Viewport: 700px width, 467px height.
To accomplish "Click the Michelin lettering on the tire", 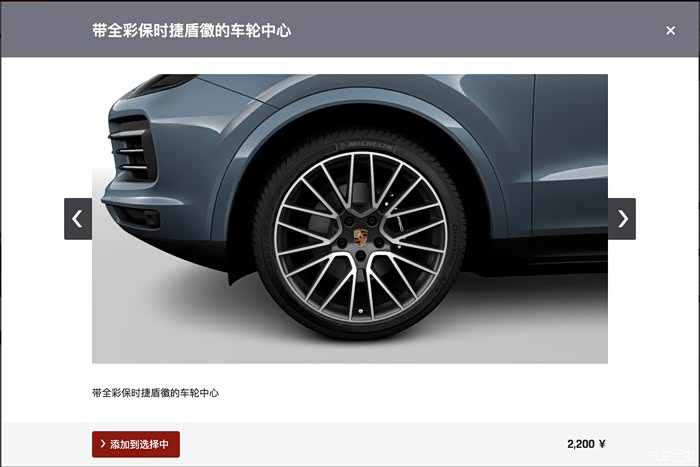I will [370, 146].
